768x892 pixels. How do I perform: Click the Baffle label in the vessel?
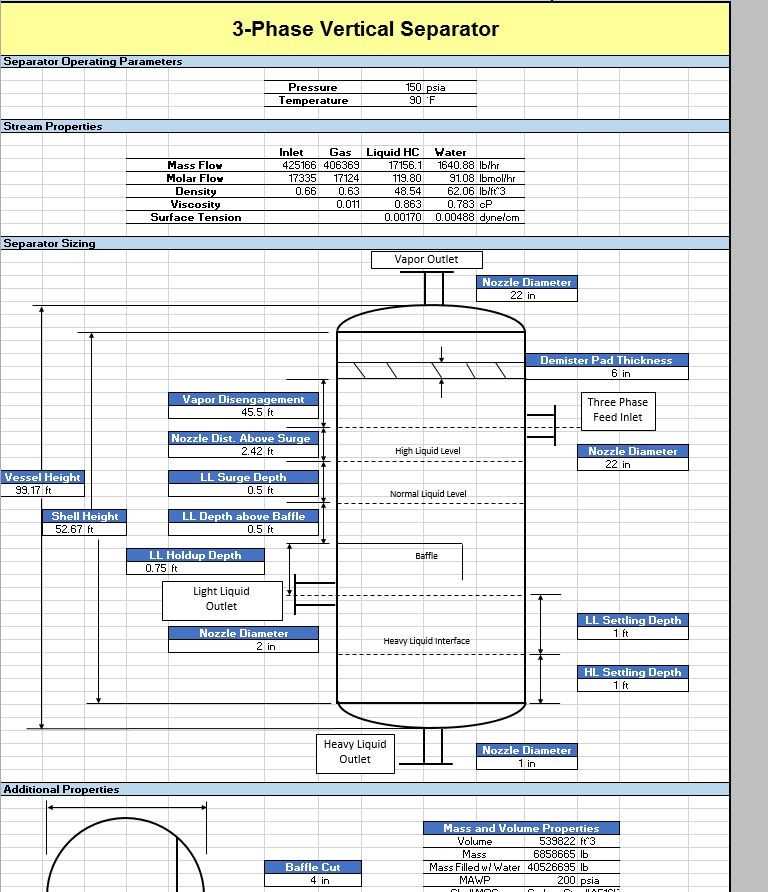pyautogui.click(x=427, y=556)
